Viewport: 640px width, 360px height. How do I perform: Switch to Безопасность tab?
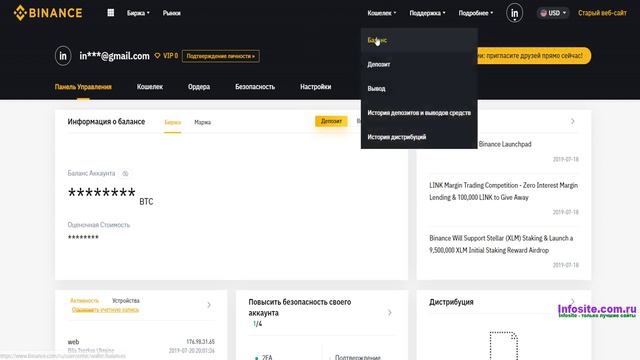(x=255, y=87)
